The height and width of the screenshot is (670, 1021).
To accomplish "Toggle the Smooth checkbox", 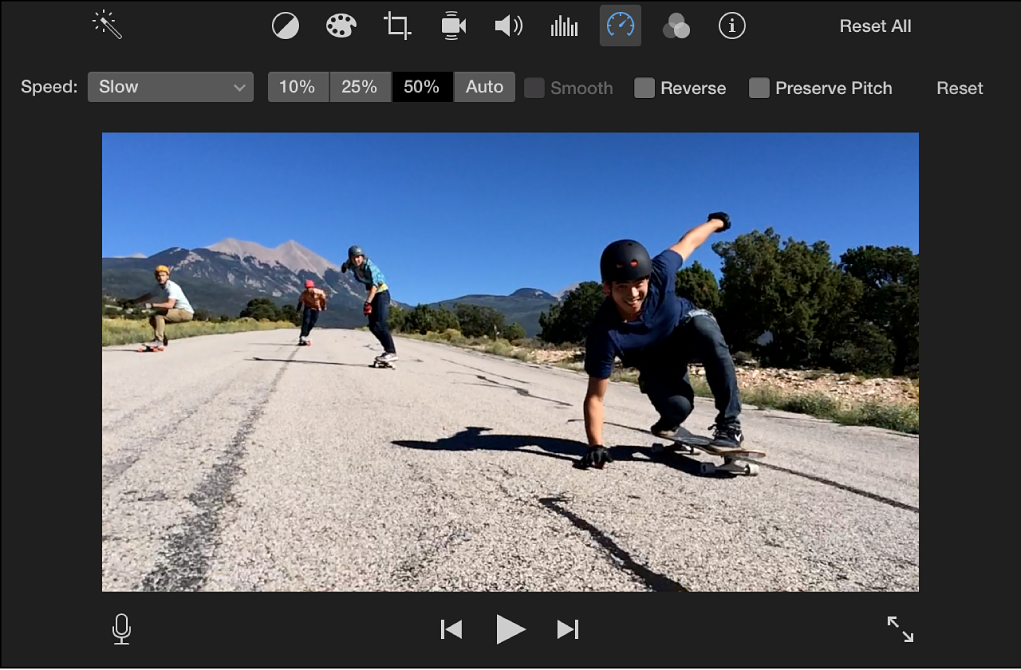I will tap(534, 88).
